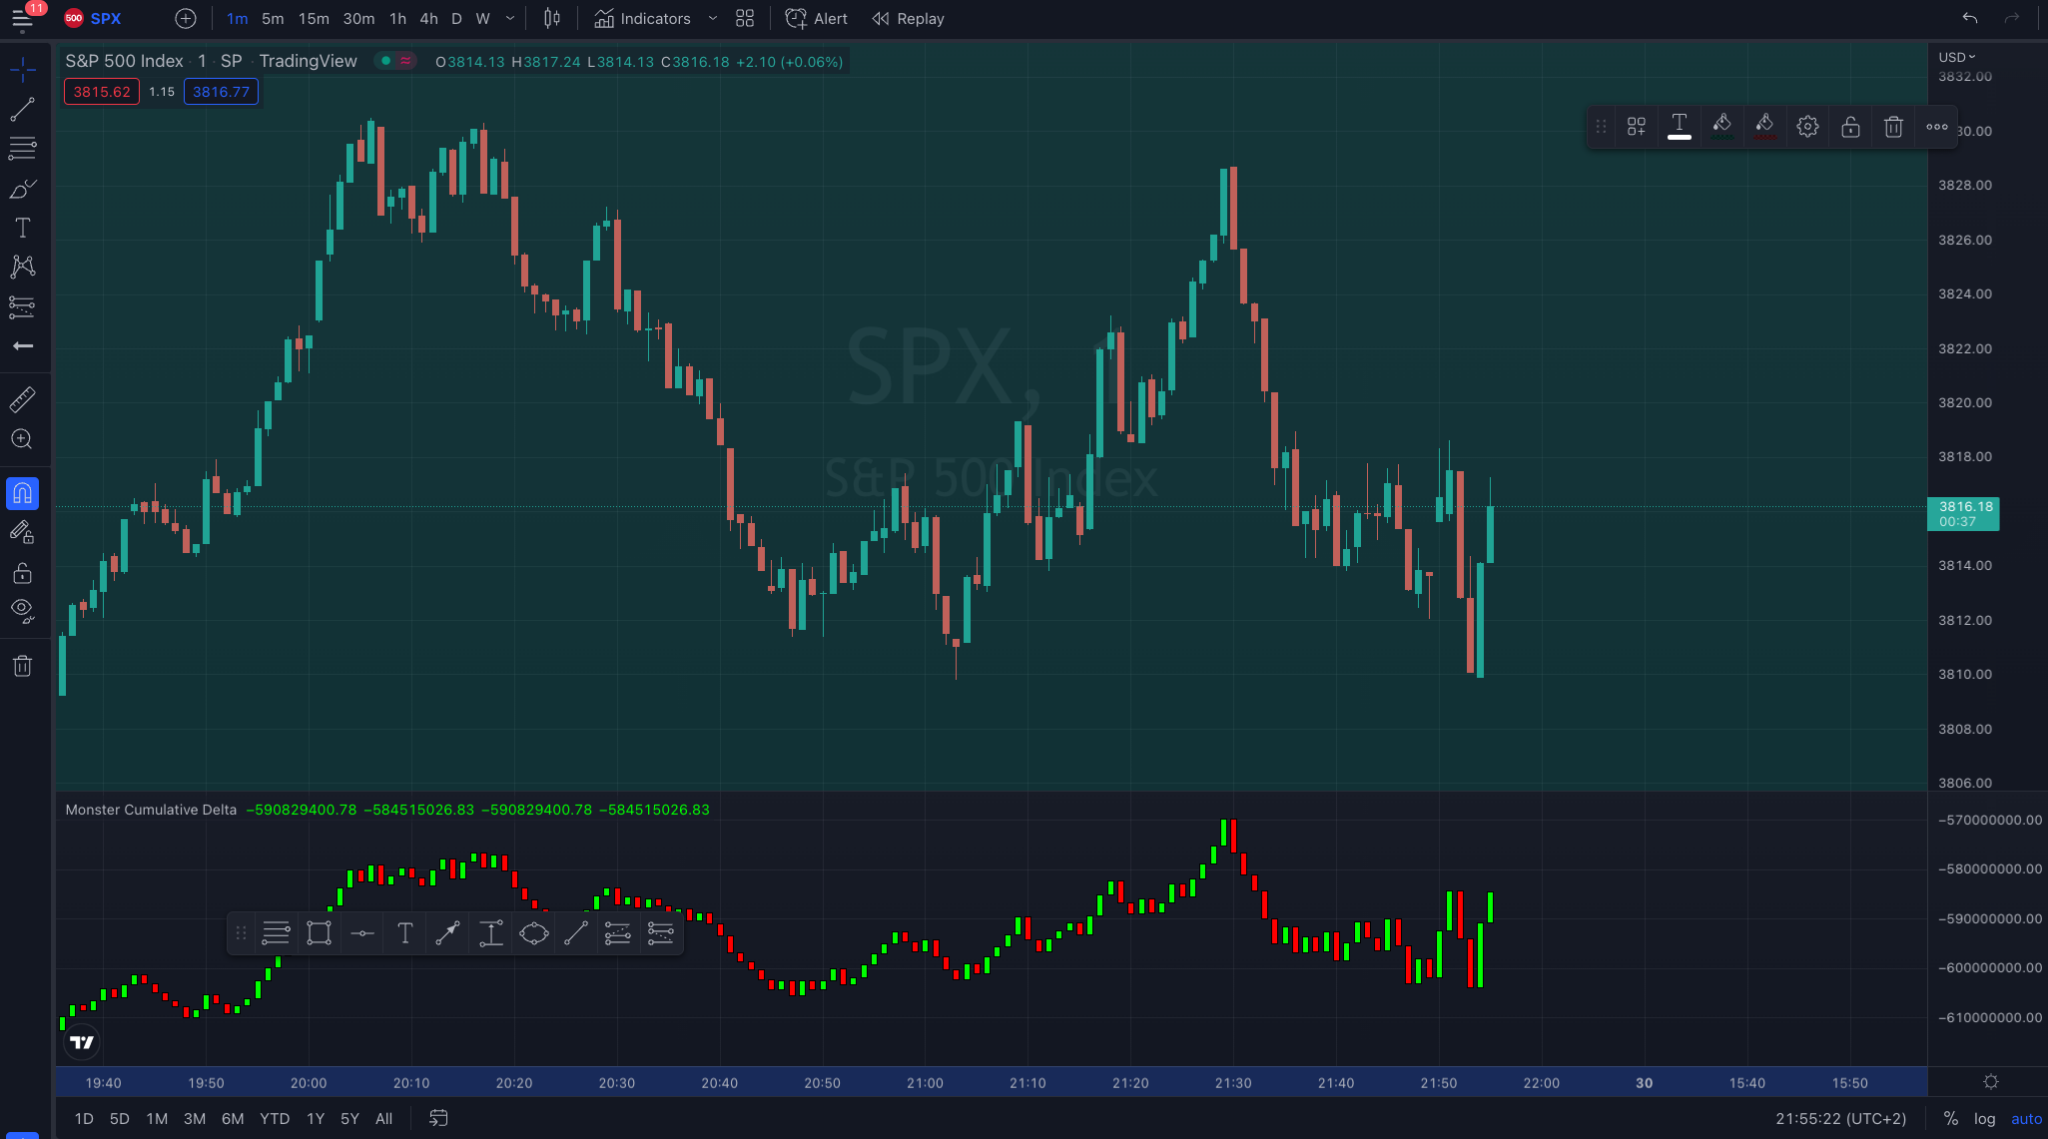Toggle hide all drawings eye icon
Viewport: 2048px width, 1139px height.
(x=22, y=610)
